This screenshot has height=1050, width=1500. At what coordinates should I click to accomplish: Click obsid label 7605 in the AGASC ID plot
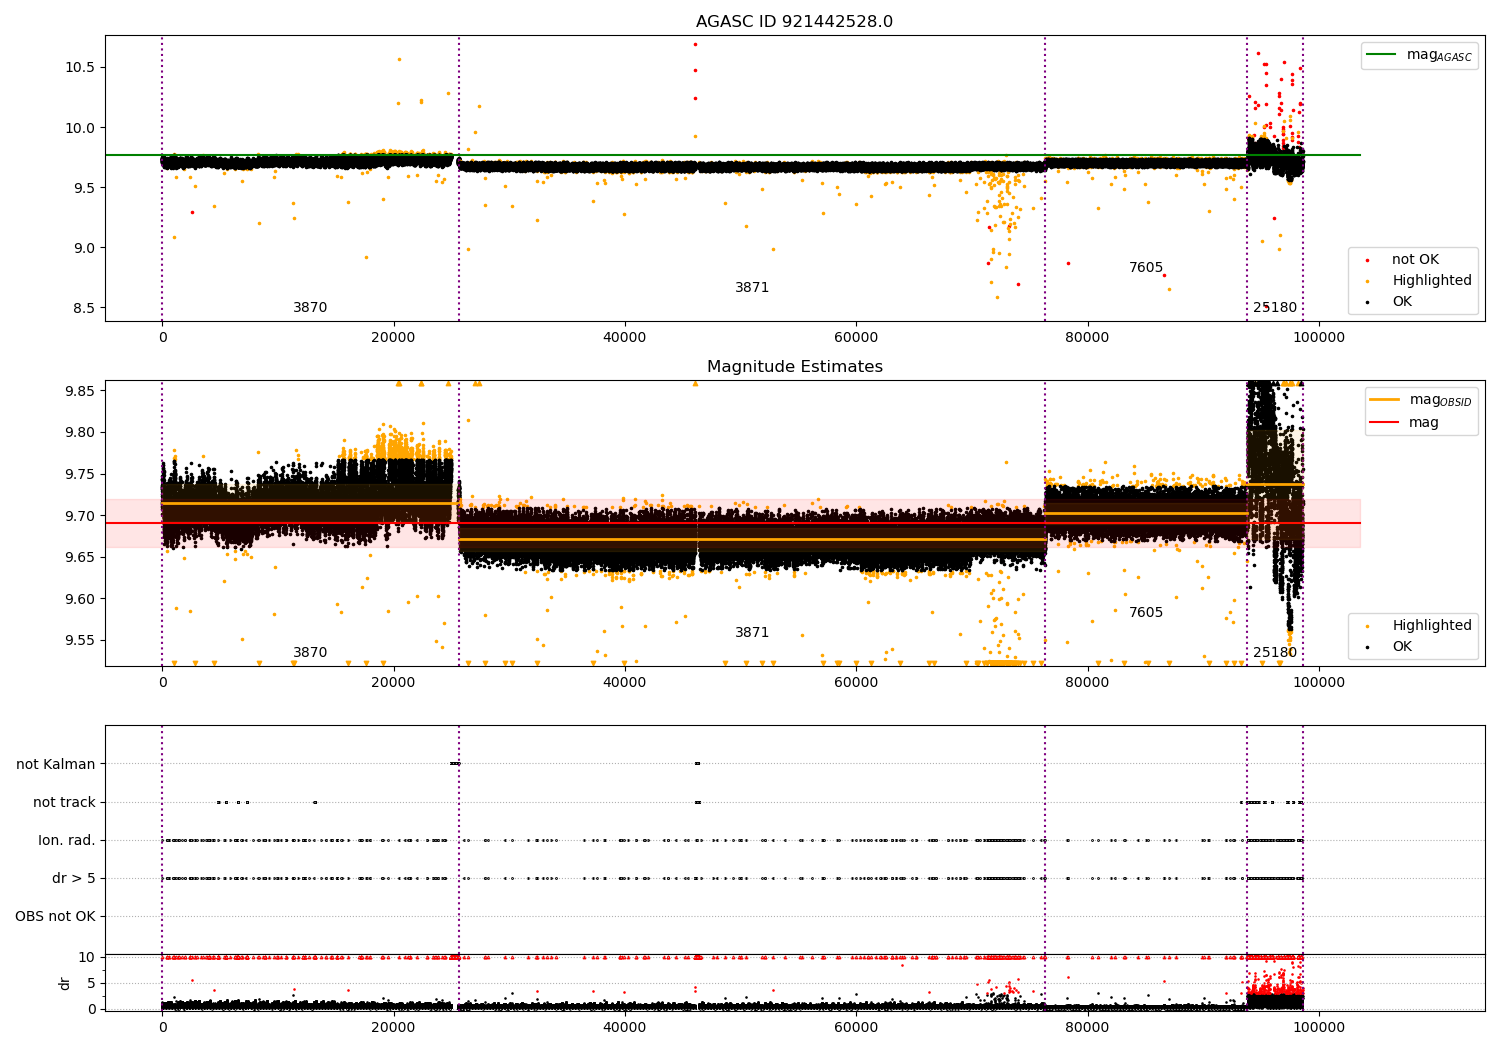pos(1146,268)
